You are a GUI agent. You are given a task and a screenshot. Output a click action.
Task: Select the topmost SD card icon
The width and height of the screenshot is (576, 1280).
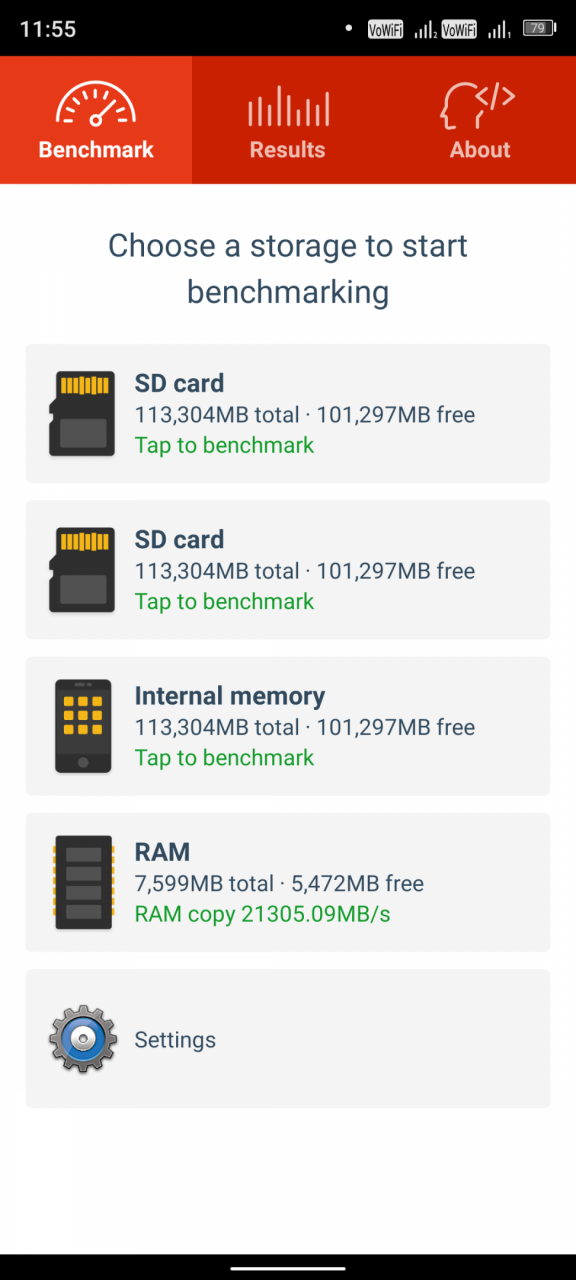(x=82, y=413)
